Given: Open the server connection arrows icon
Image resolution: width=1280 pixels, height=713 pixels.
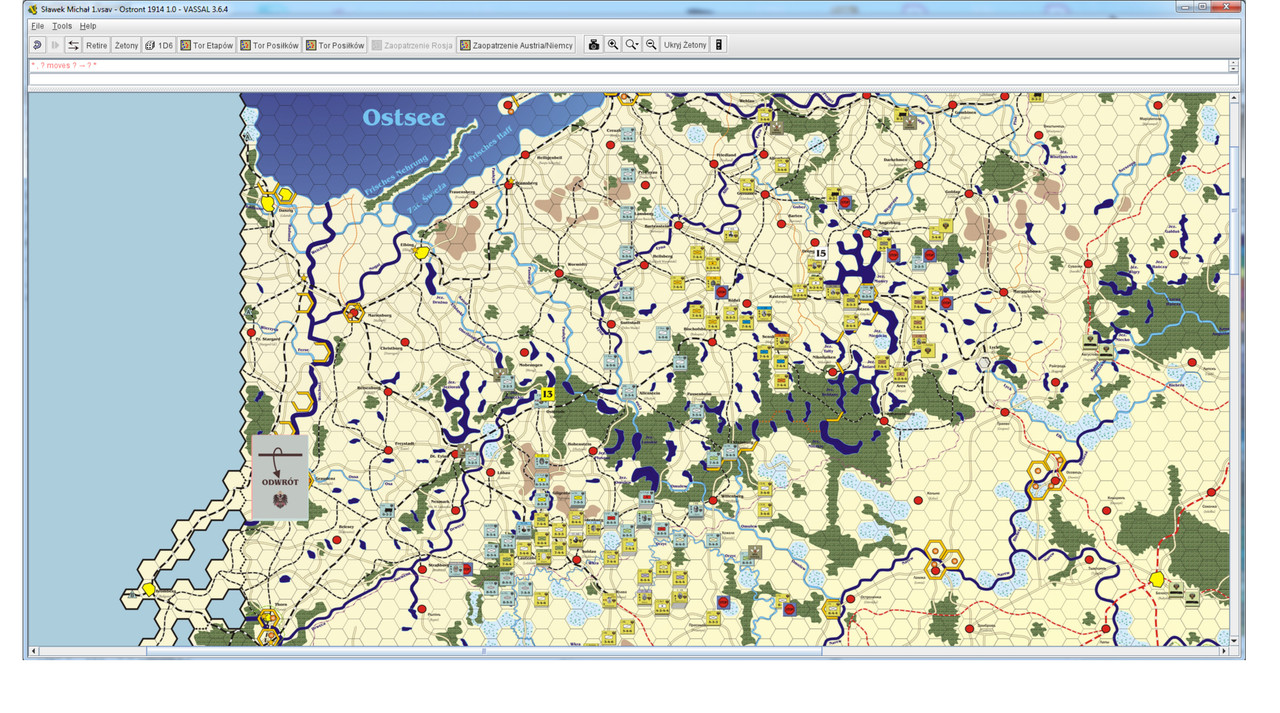Looking at the screenshot, I should [73, 45].
